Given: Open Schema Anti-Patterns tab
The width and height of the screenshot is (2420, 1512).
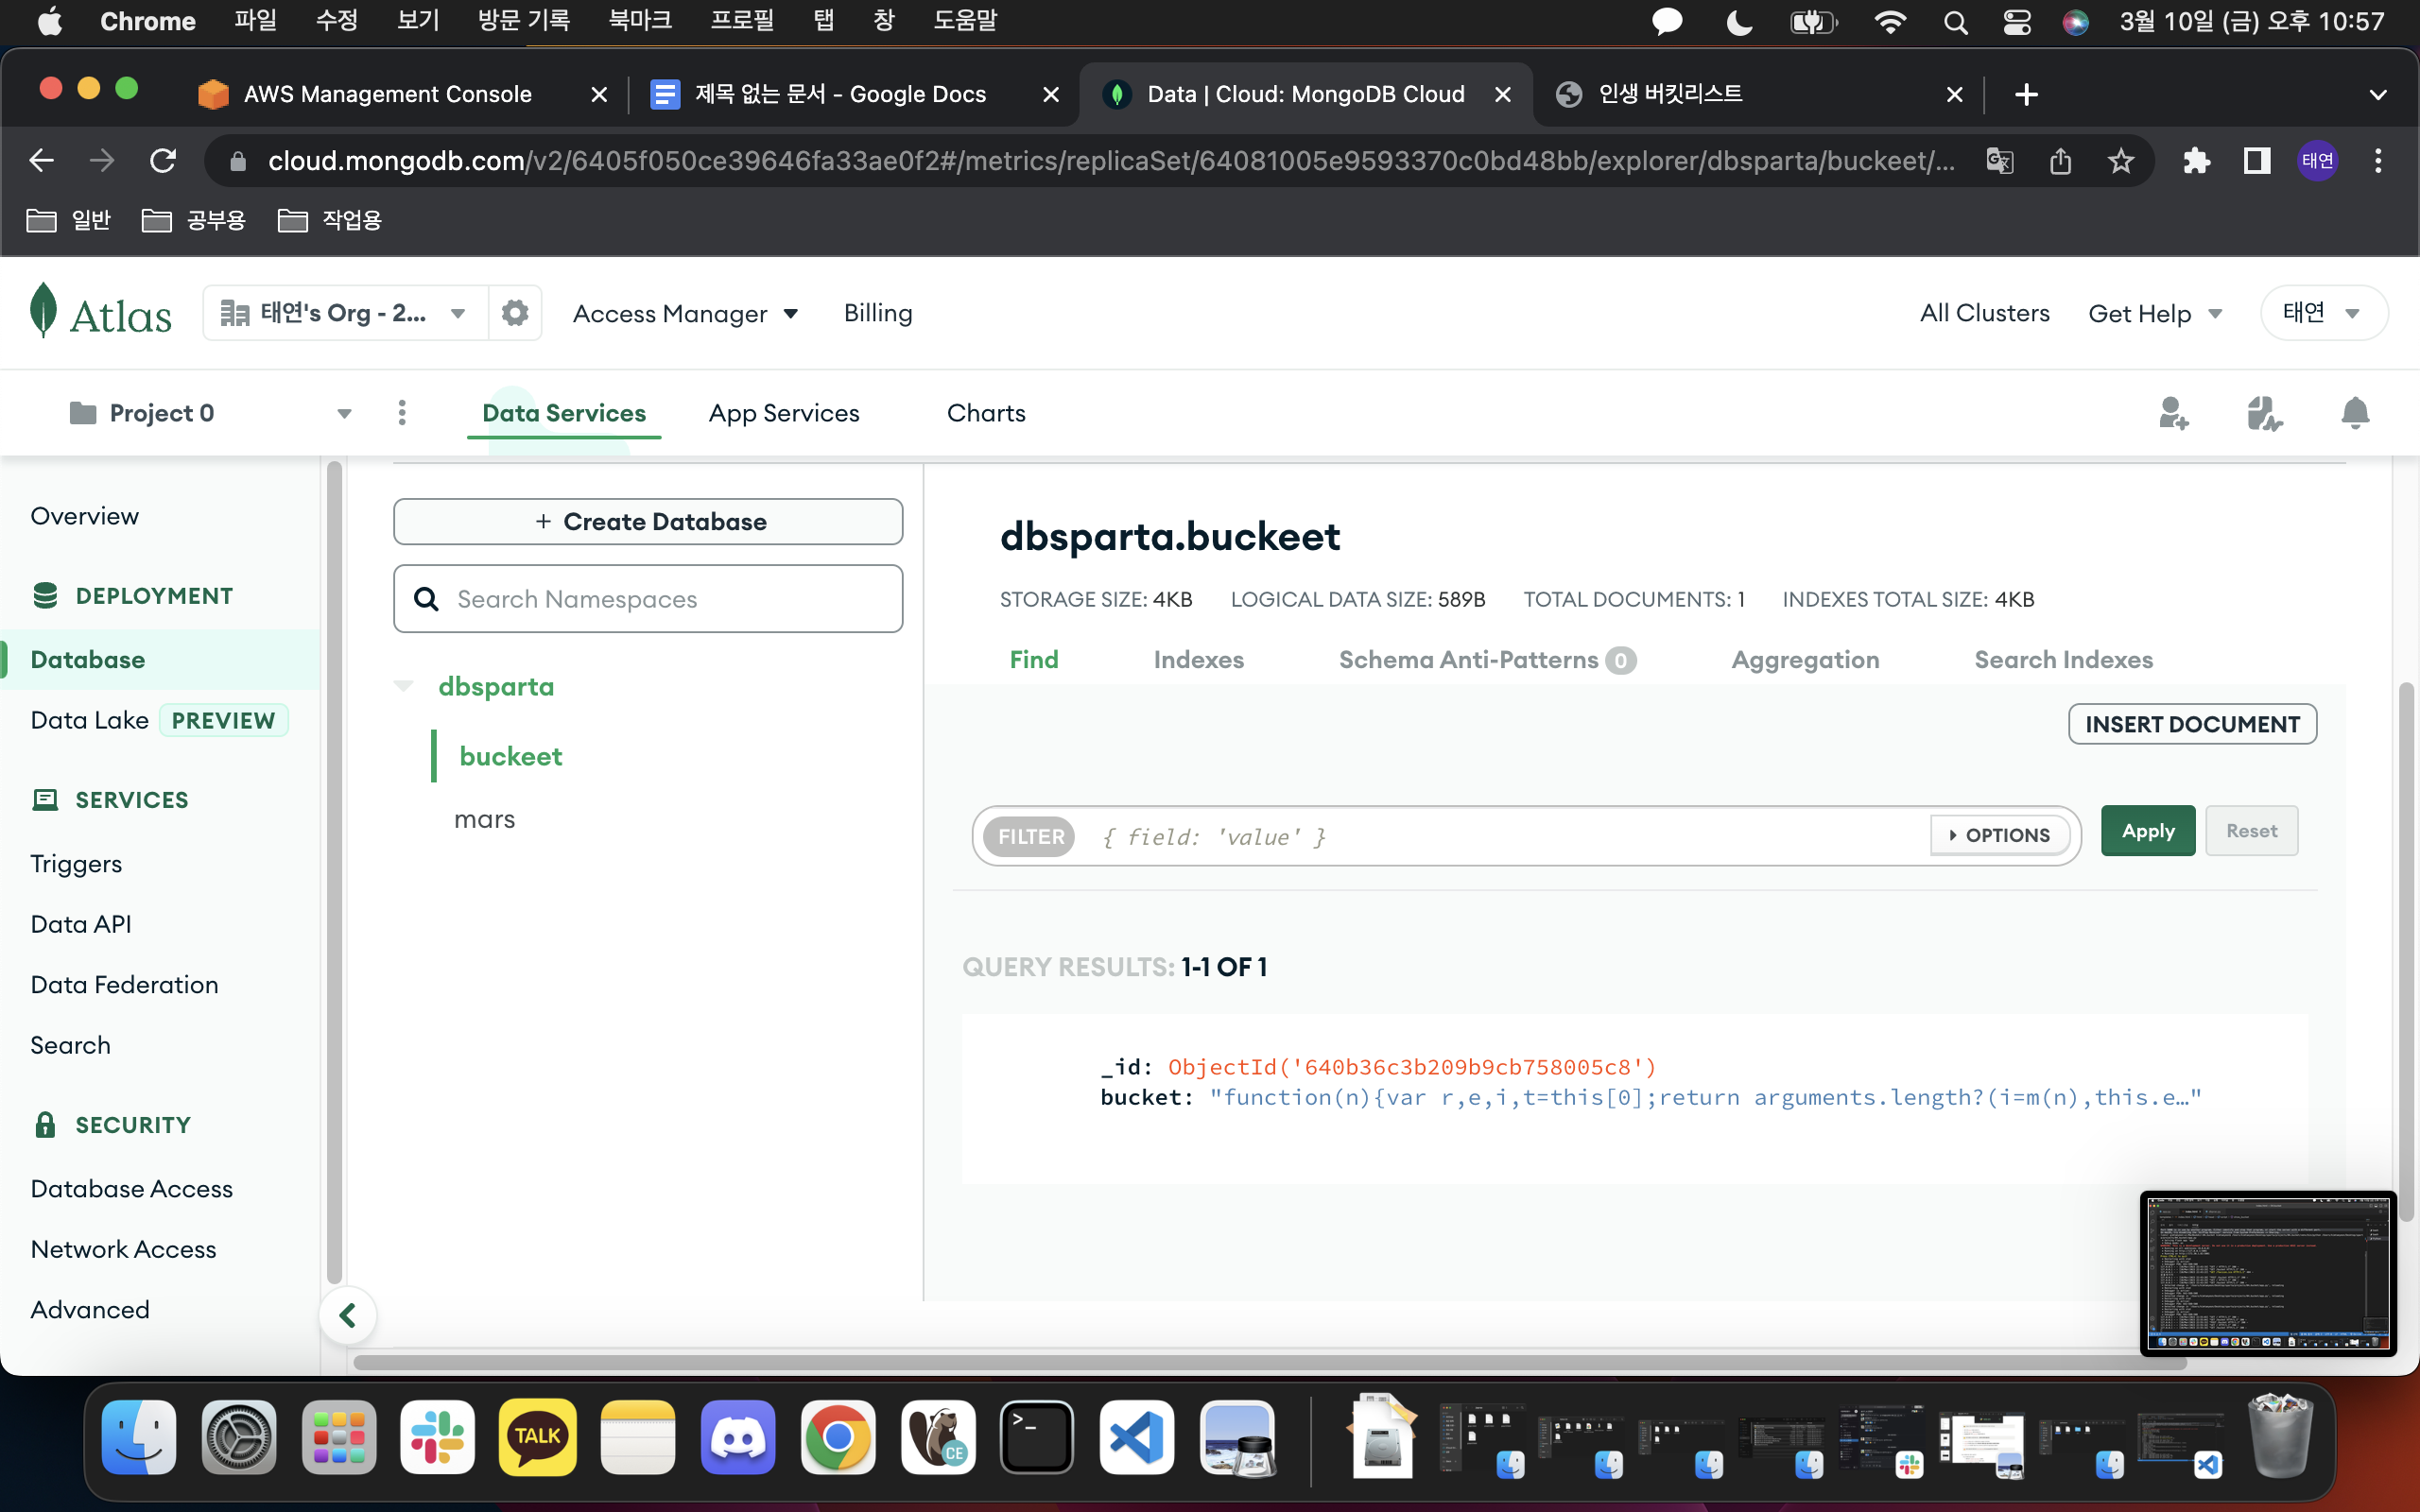Looking at the screenshot, I should [1487, 660].
